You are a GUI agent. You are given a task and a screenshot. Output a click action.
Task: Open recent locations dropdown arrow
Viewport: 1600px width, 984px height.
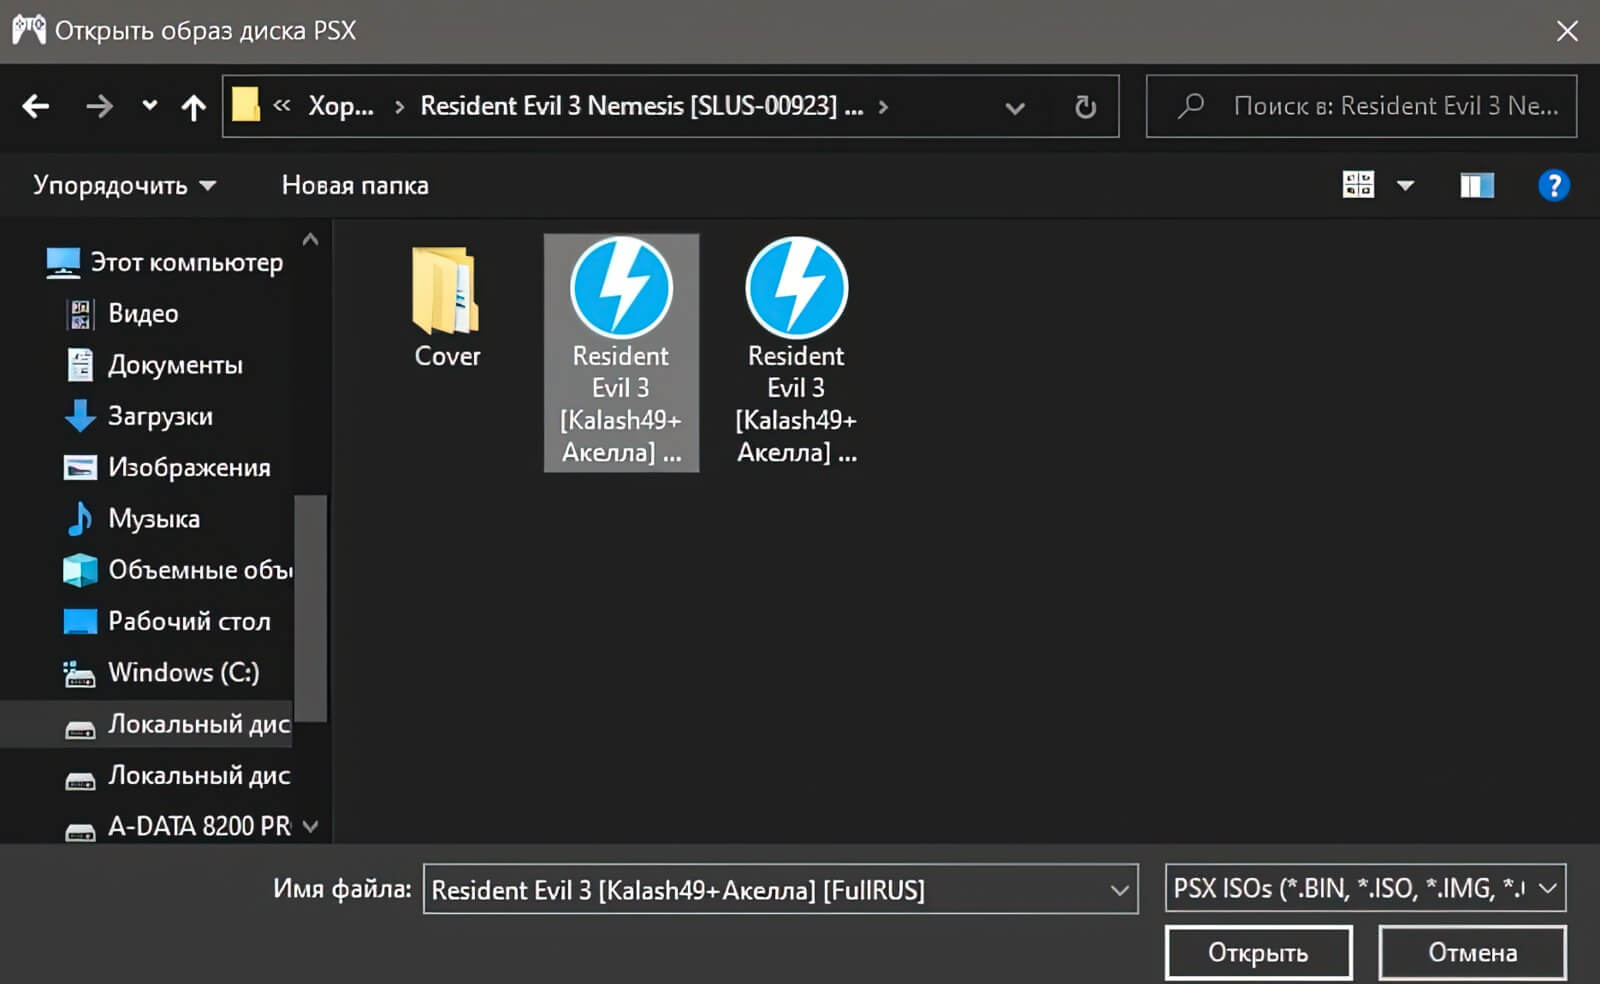coord(149,105)
